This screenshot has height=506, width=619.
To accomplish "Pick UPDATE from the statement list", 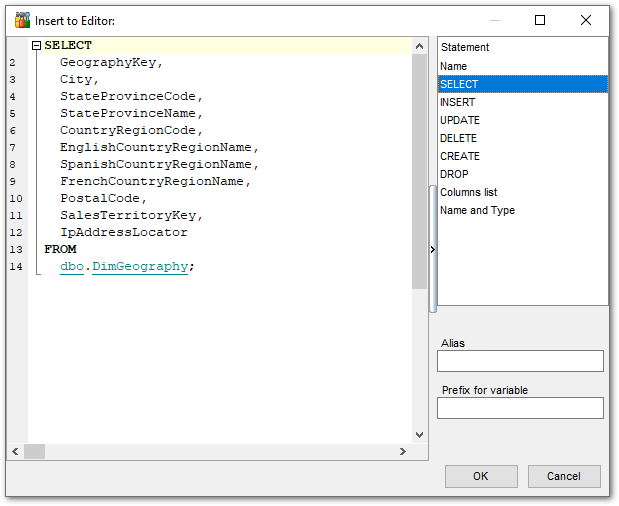I will (460, 120).
